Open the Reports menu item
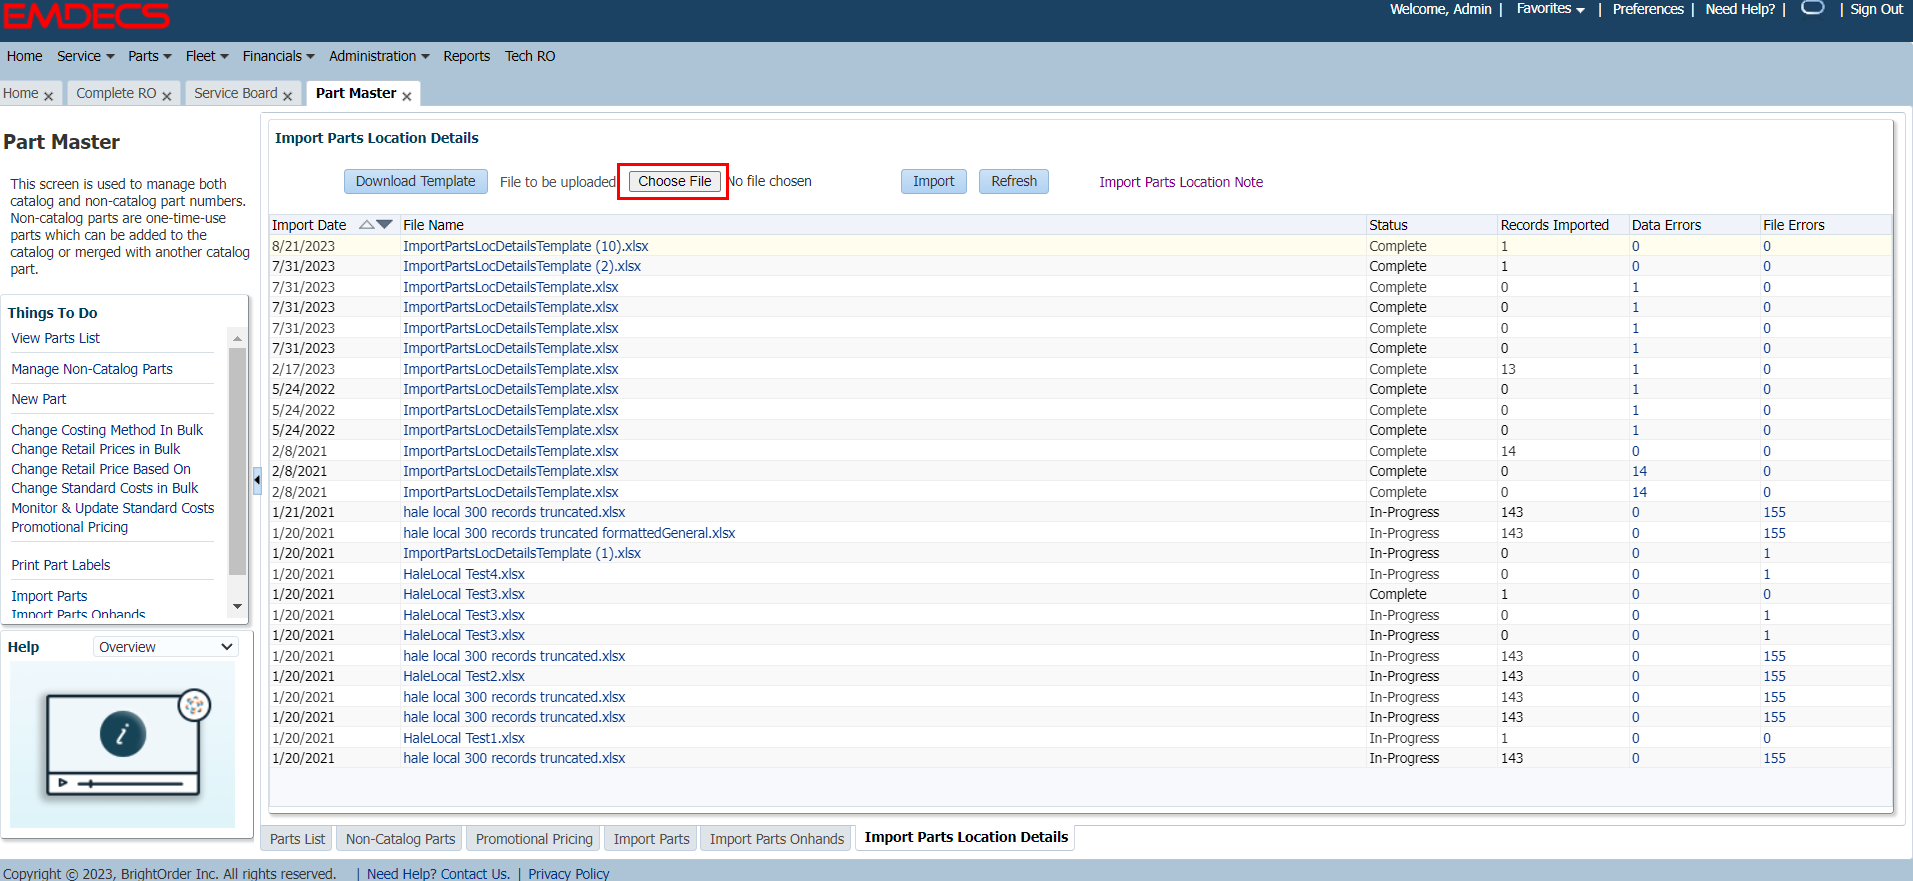1913x881 pixels. pyautogui.click(x=467, y=56)
